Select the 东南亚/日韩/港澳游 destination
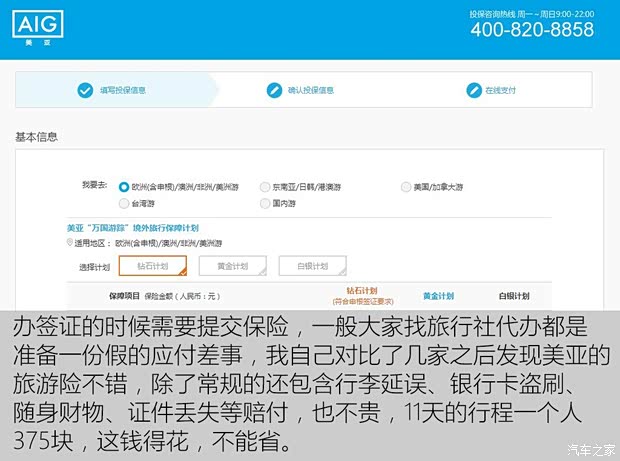The width and height of the screenshot is (620, 461). pyautogui.click(x=265, y=187)
